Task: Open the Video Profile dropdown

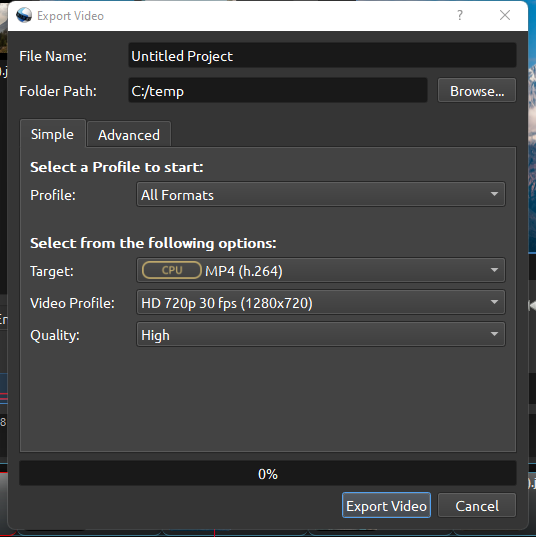Action: (x=321, y=302)
